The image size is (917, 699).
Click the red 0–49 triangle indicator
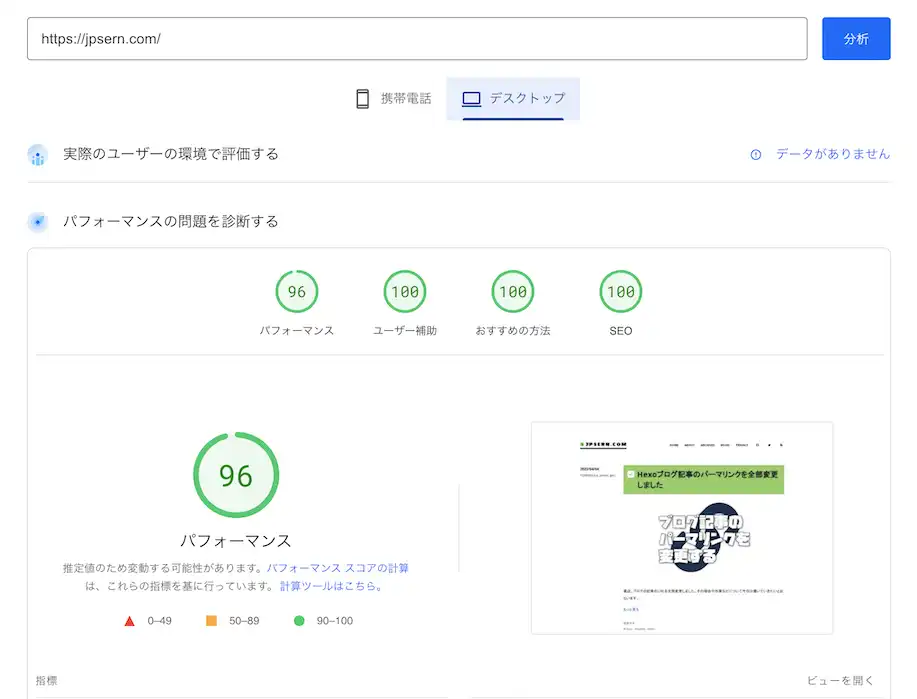(131, 620)
